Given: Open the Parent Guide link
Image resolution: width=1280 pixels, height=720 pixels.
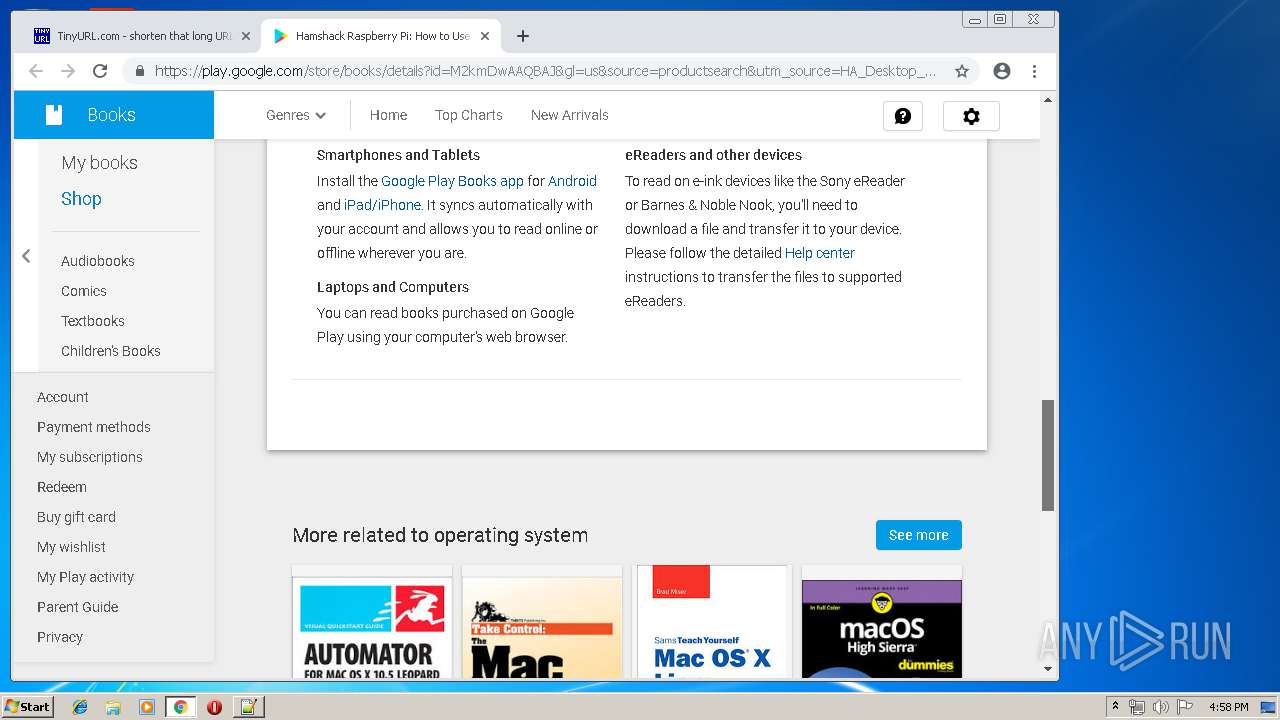Looking at the screenshot, I should pos(78,607).
